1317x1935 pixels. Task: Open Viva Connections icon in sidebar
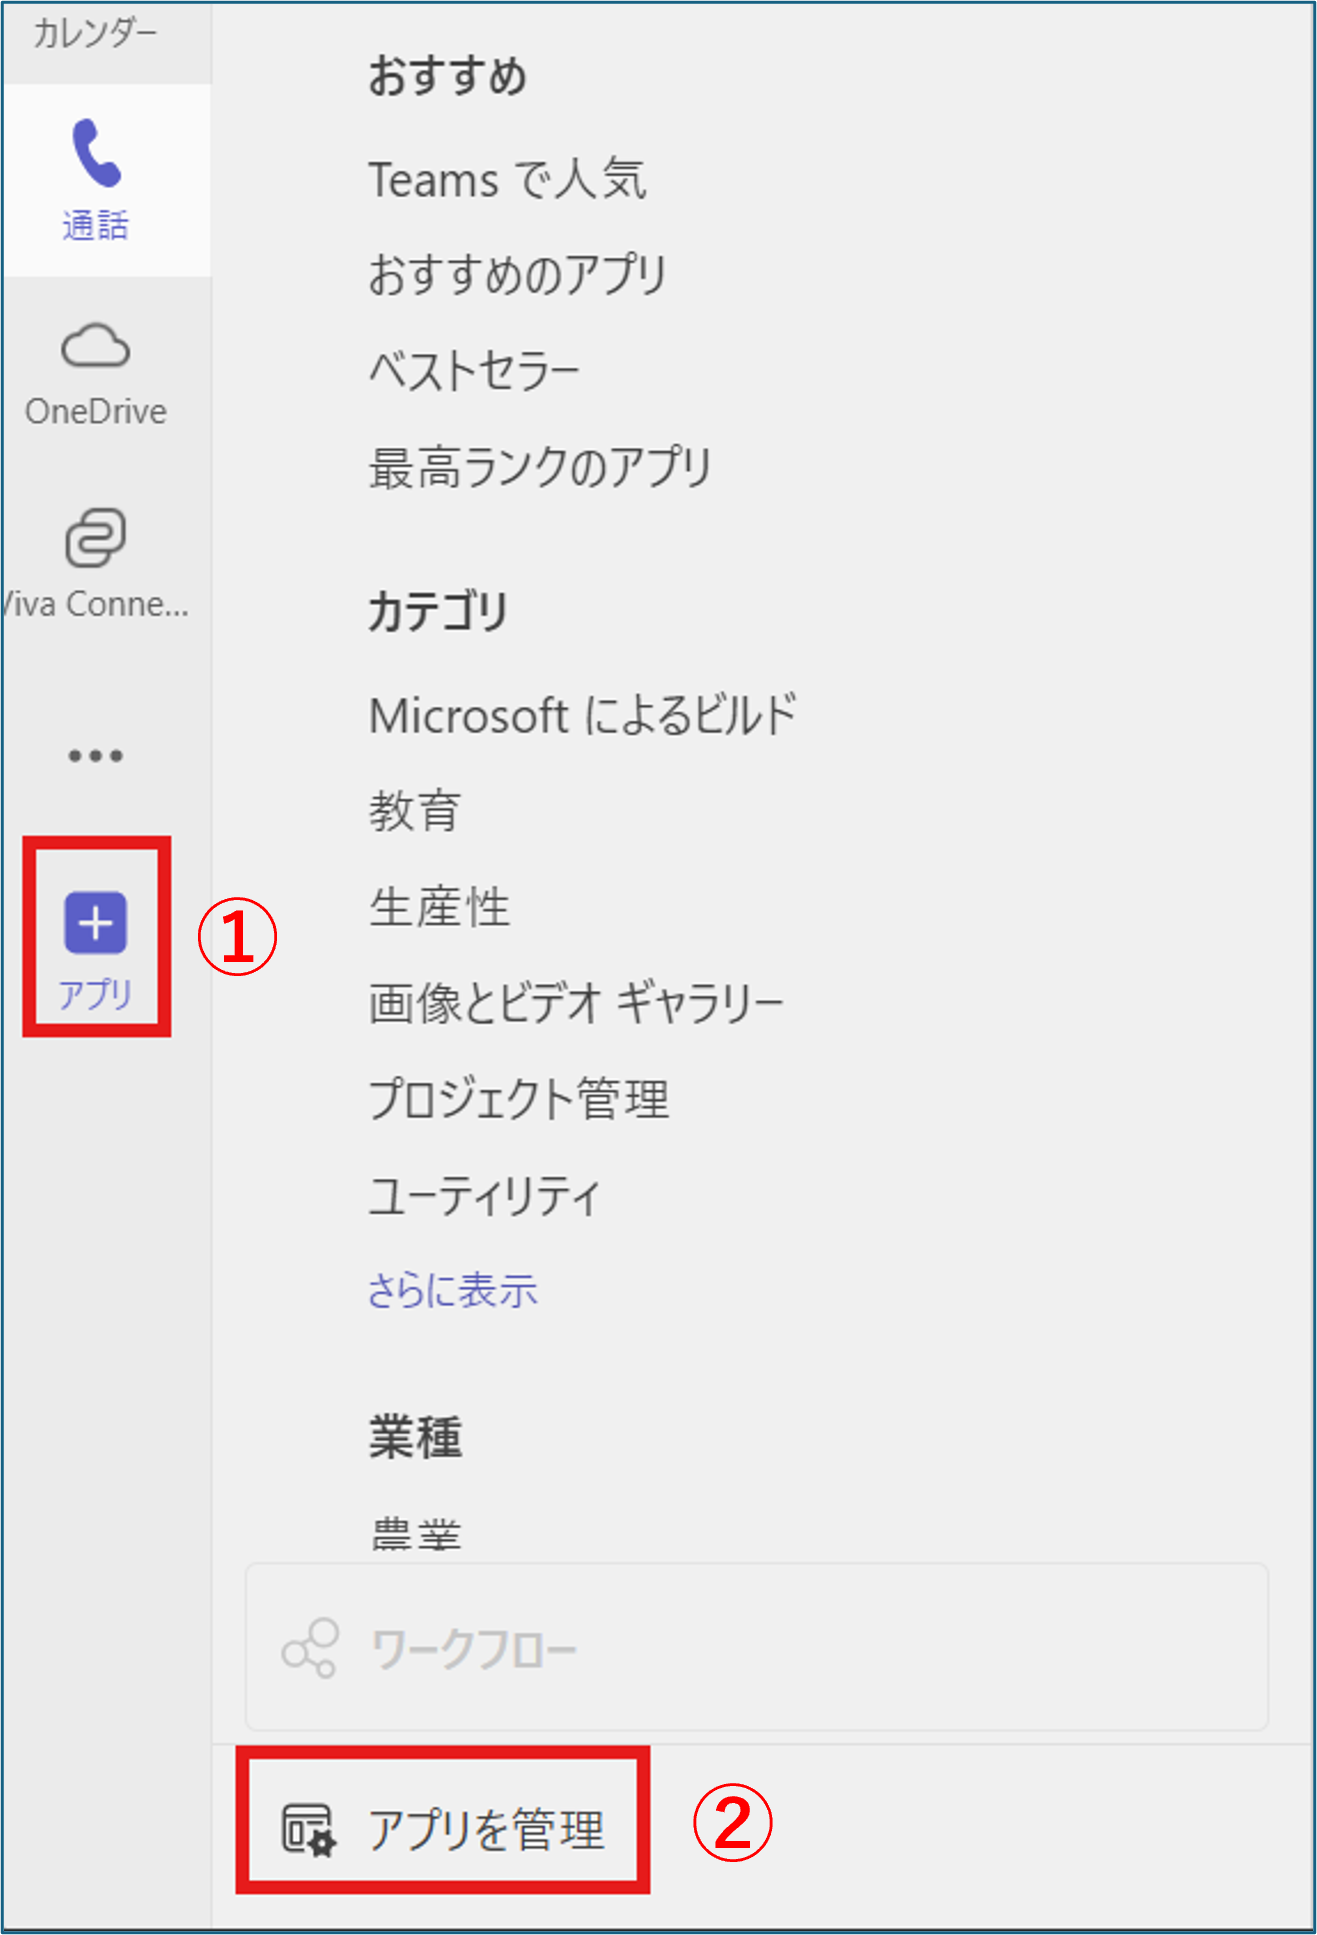coord(96,538)
